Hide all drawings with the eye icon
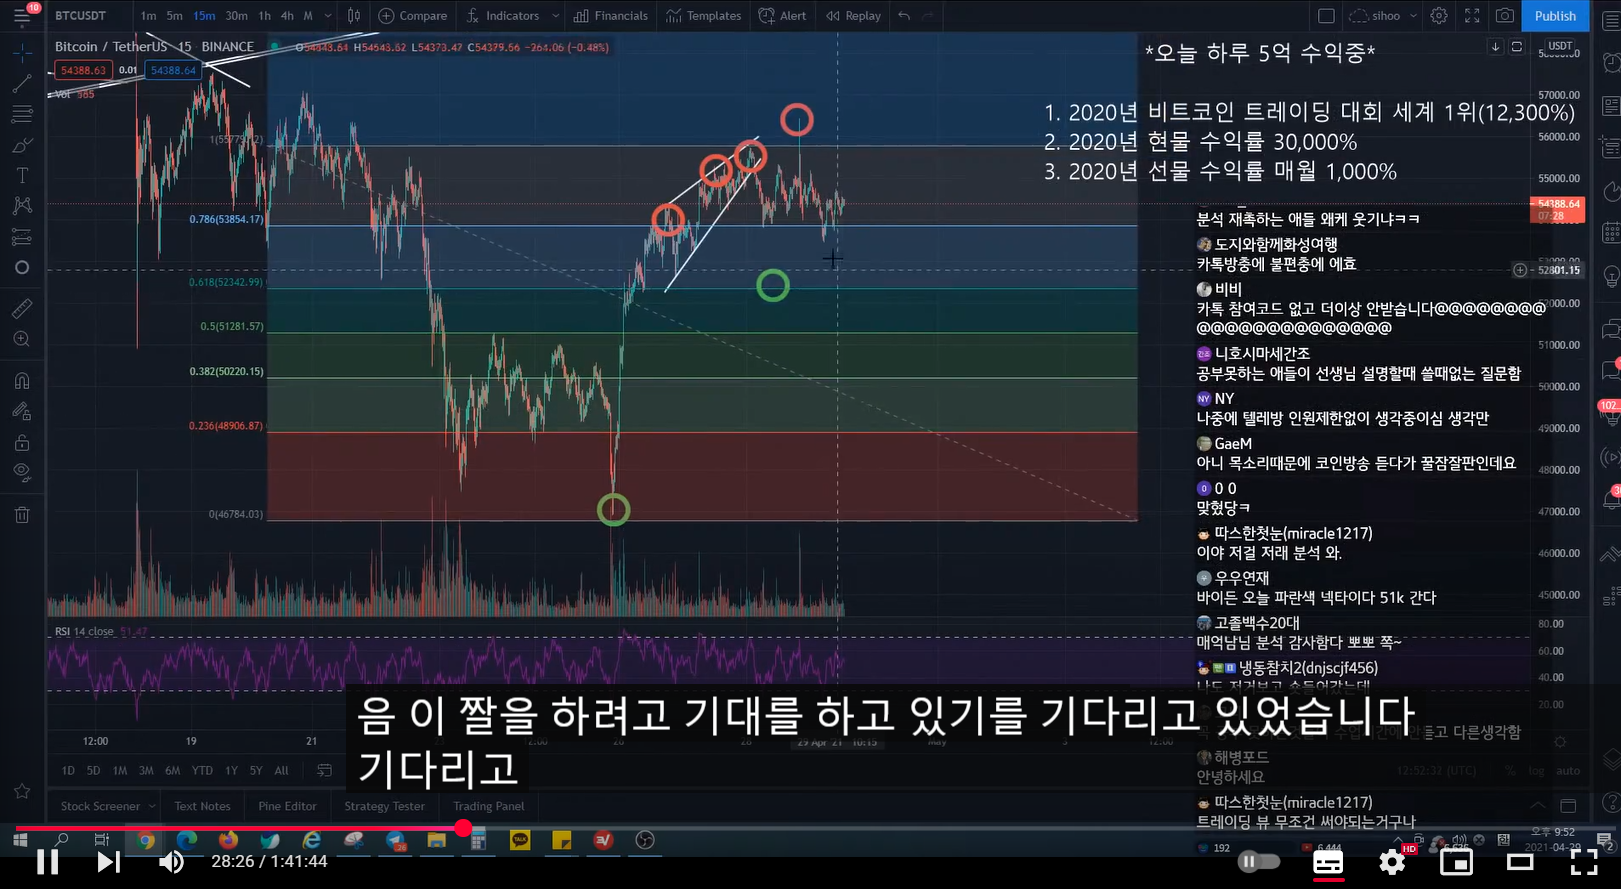Viewport: 1621px width, 889px height. tap(22, 472)
